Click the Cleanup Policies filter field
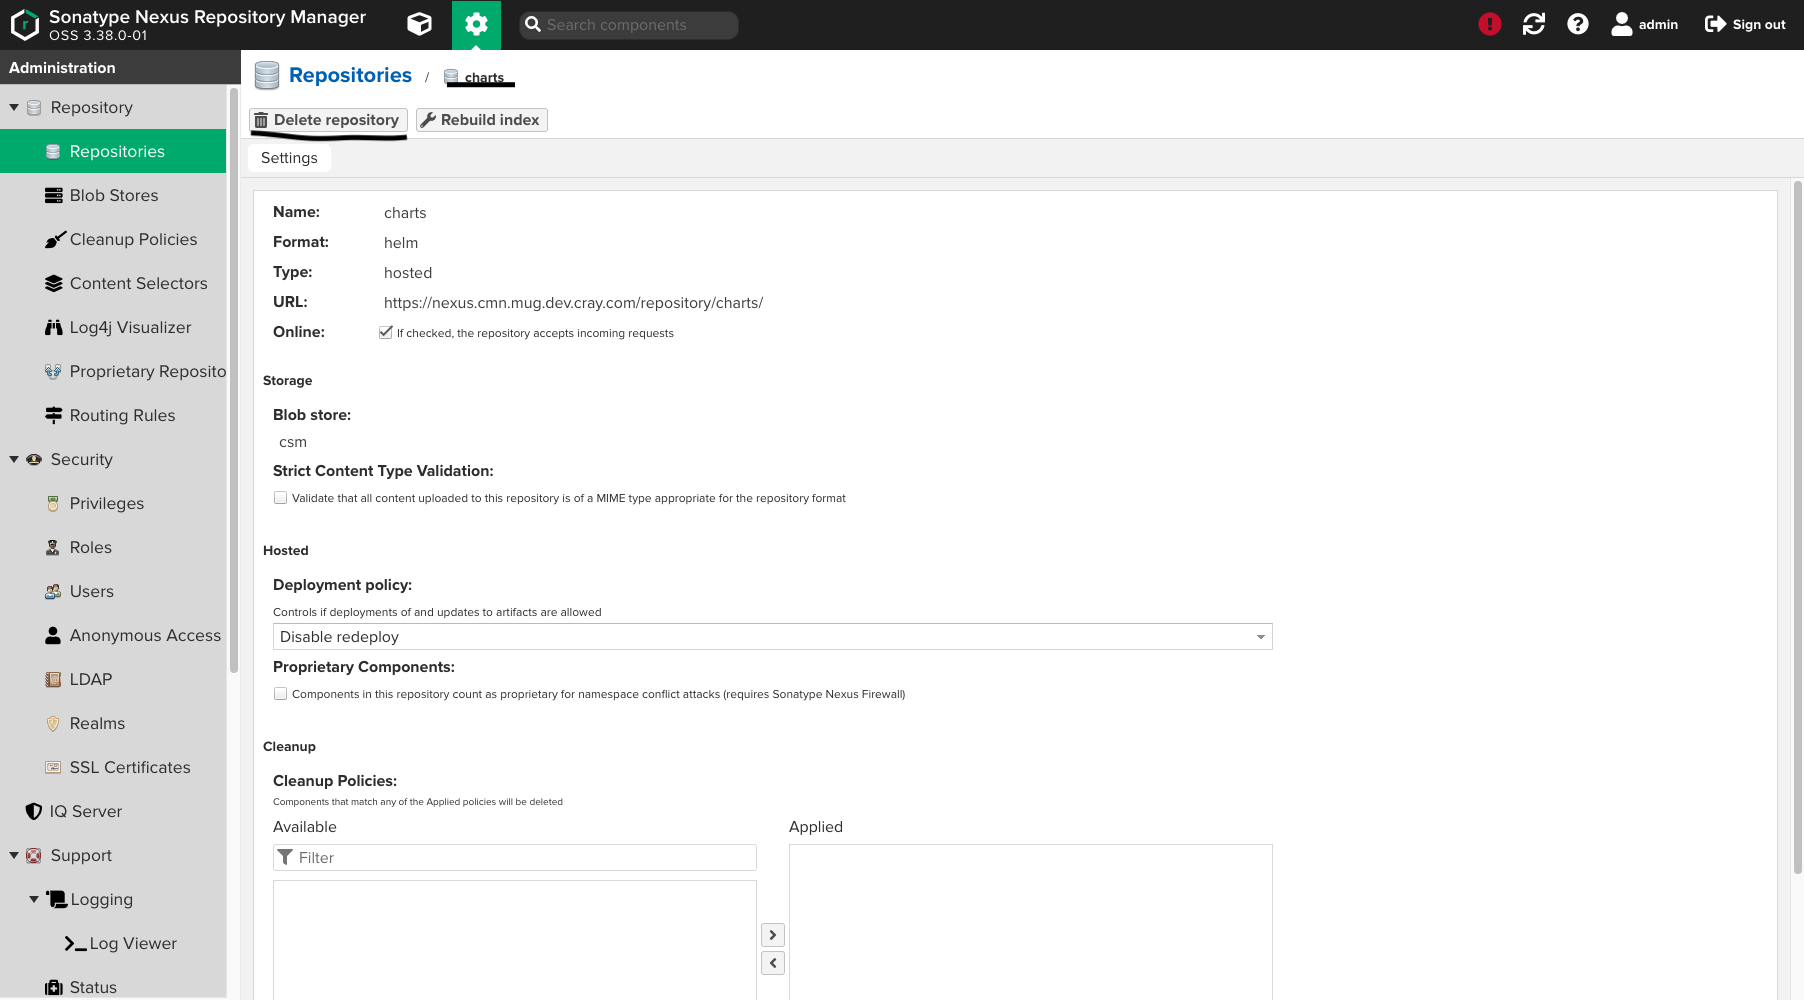The height and width of the screenshot is (1000, 1804). (515, 857)
